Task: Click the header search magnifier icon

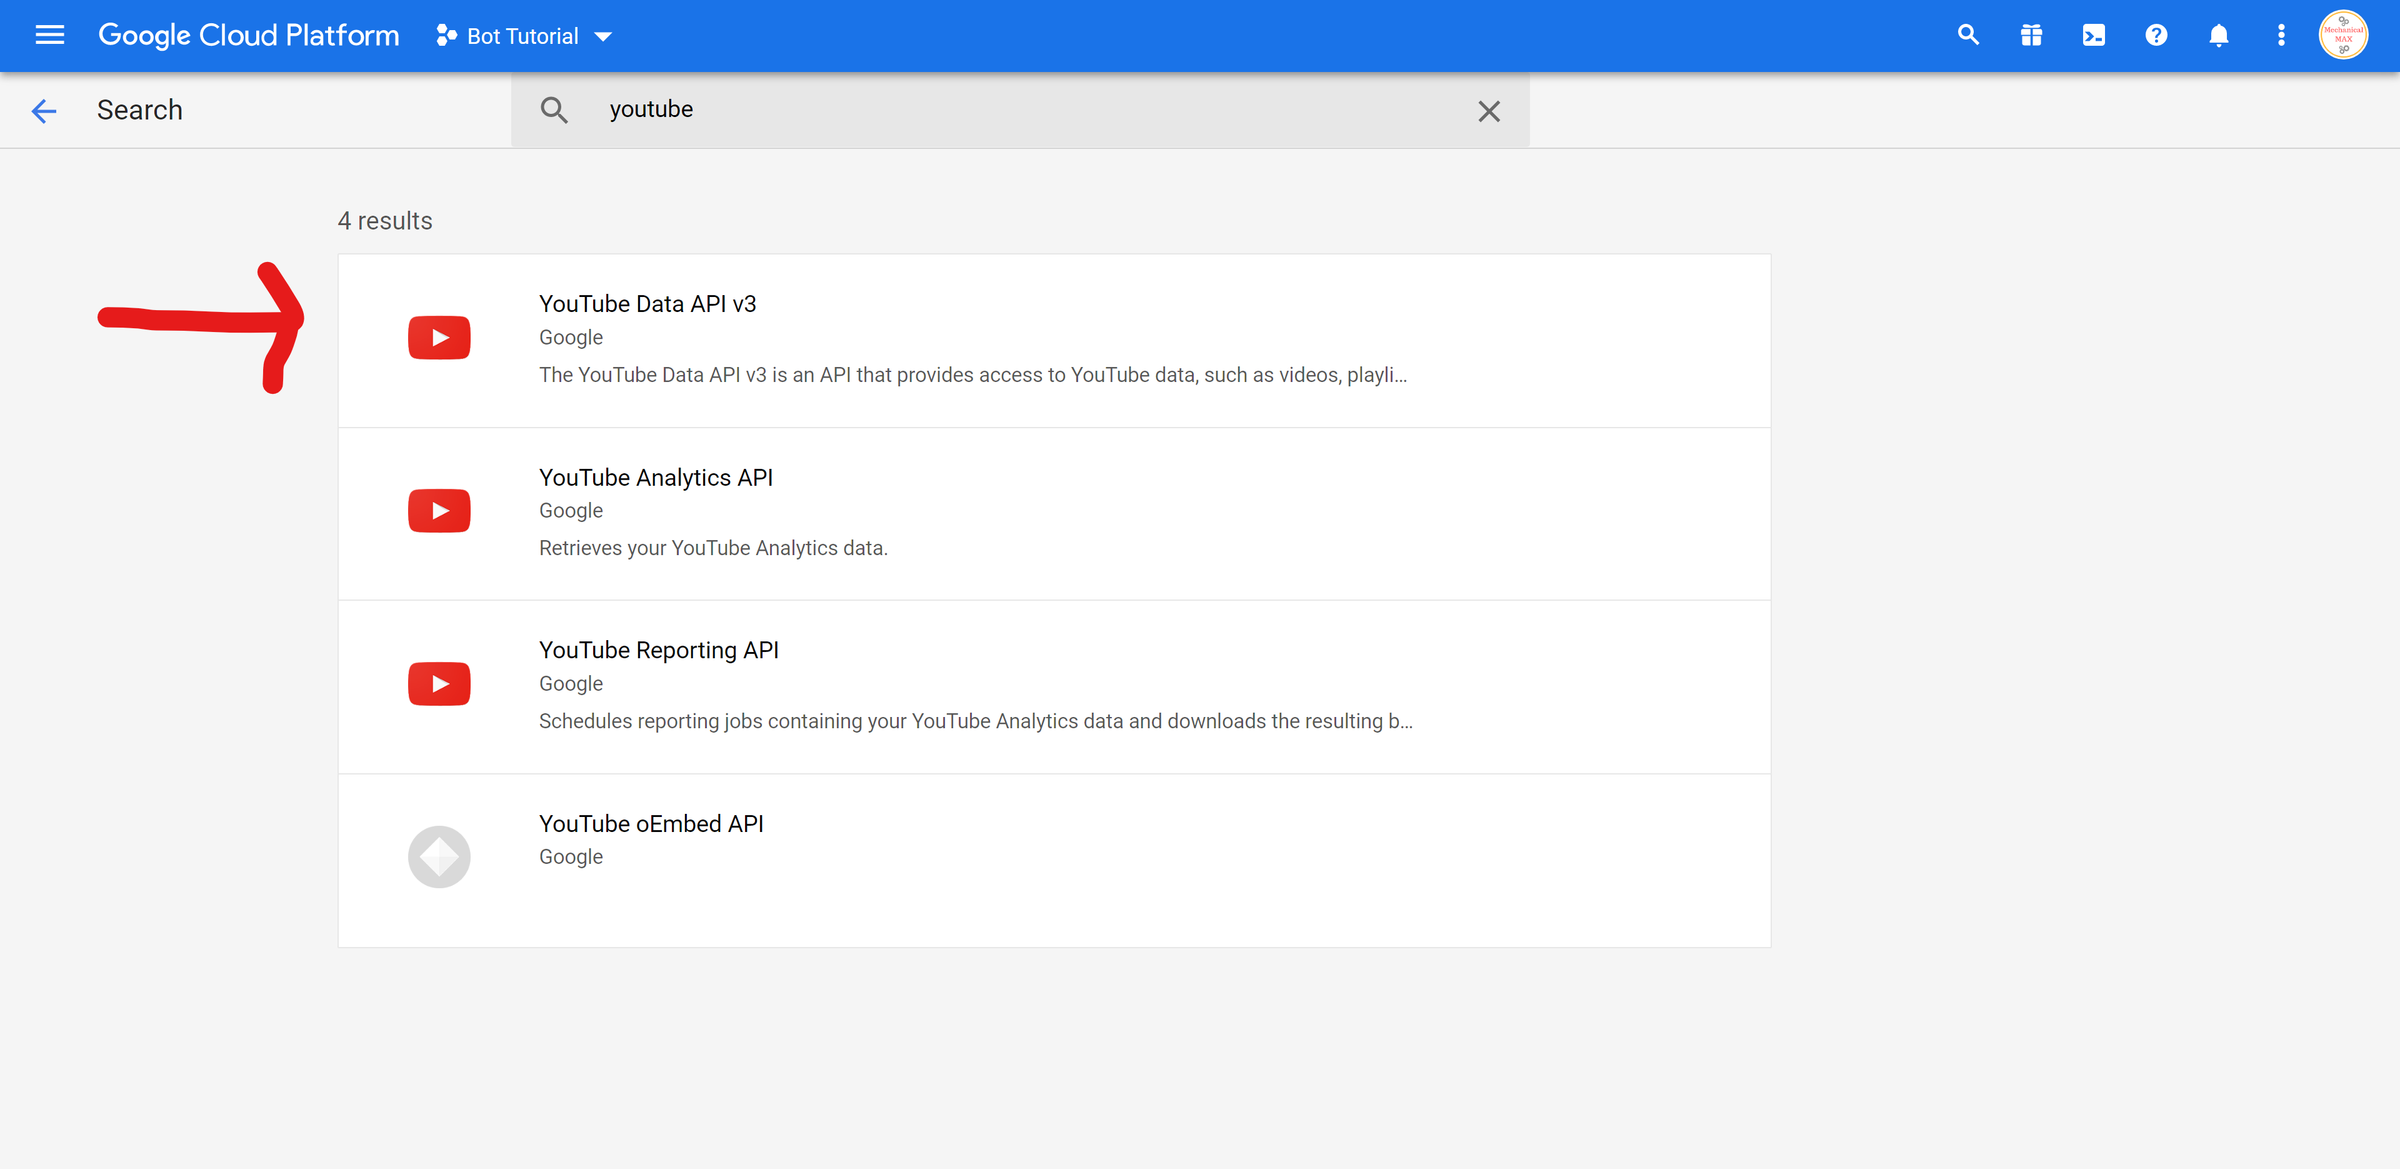Action: pos(1967,36)
